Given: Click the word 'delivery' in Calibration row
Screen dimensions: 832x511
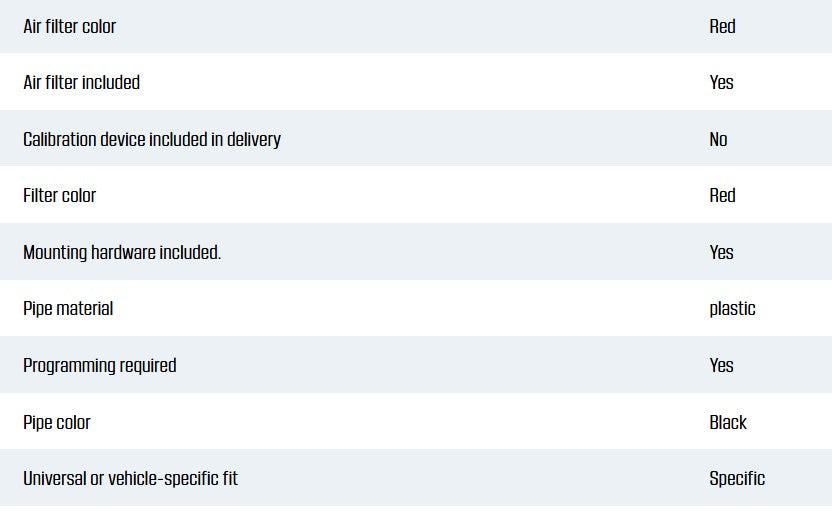Looking at the screenshot, I should [x=254, y=139].
